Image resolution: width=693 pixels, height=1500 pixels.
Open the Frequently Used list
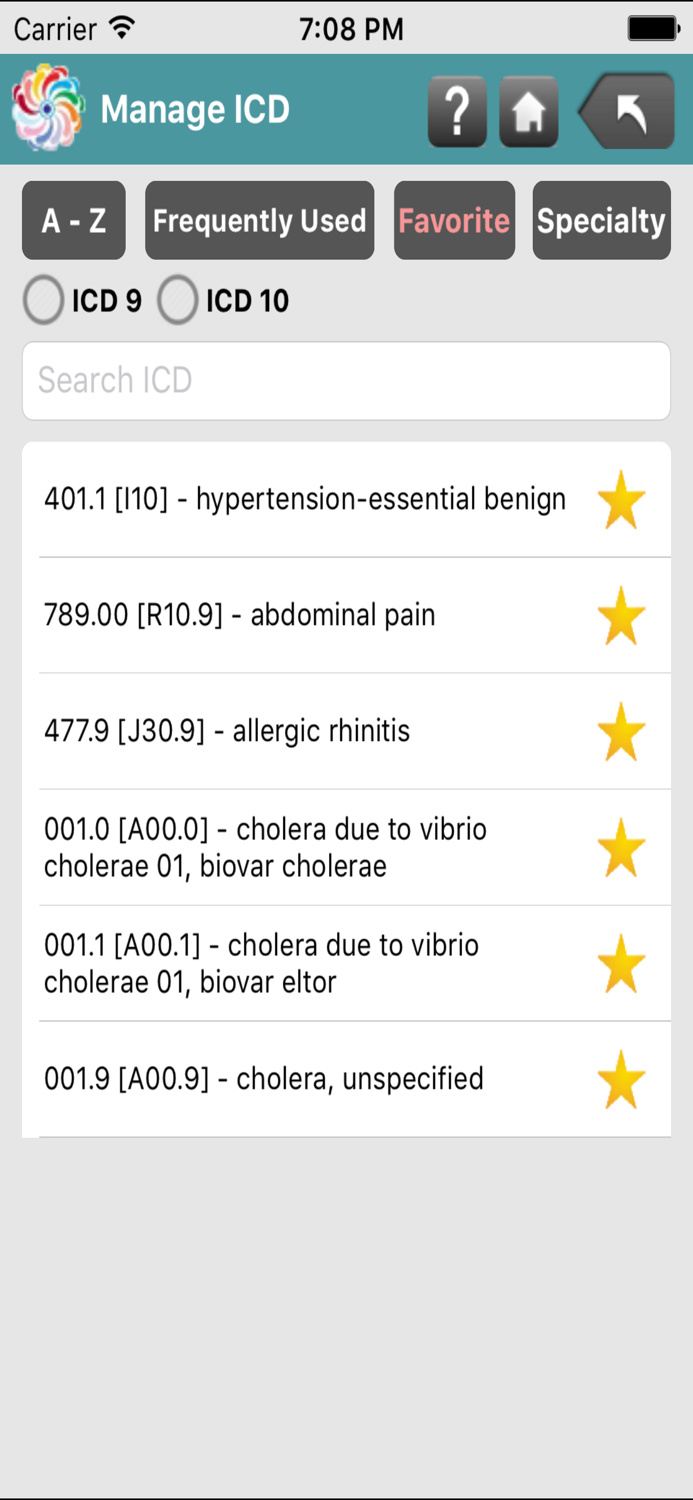tap(259, 220)
